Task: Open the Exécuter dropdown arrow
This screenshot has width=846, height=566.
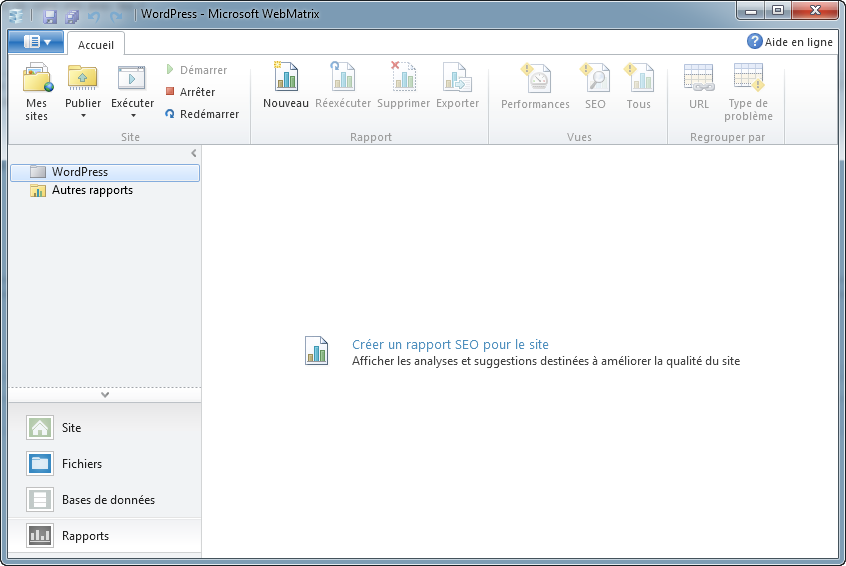Action: tap(133, 115)
